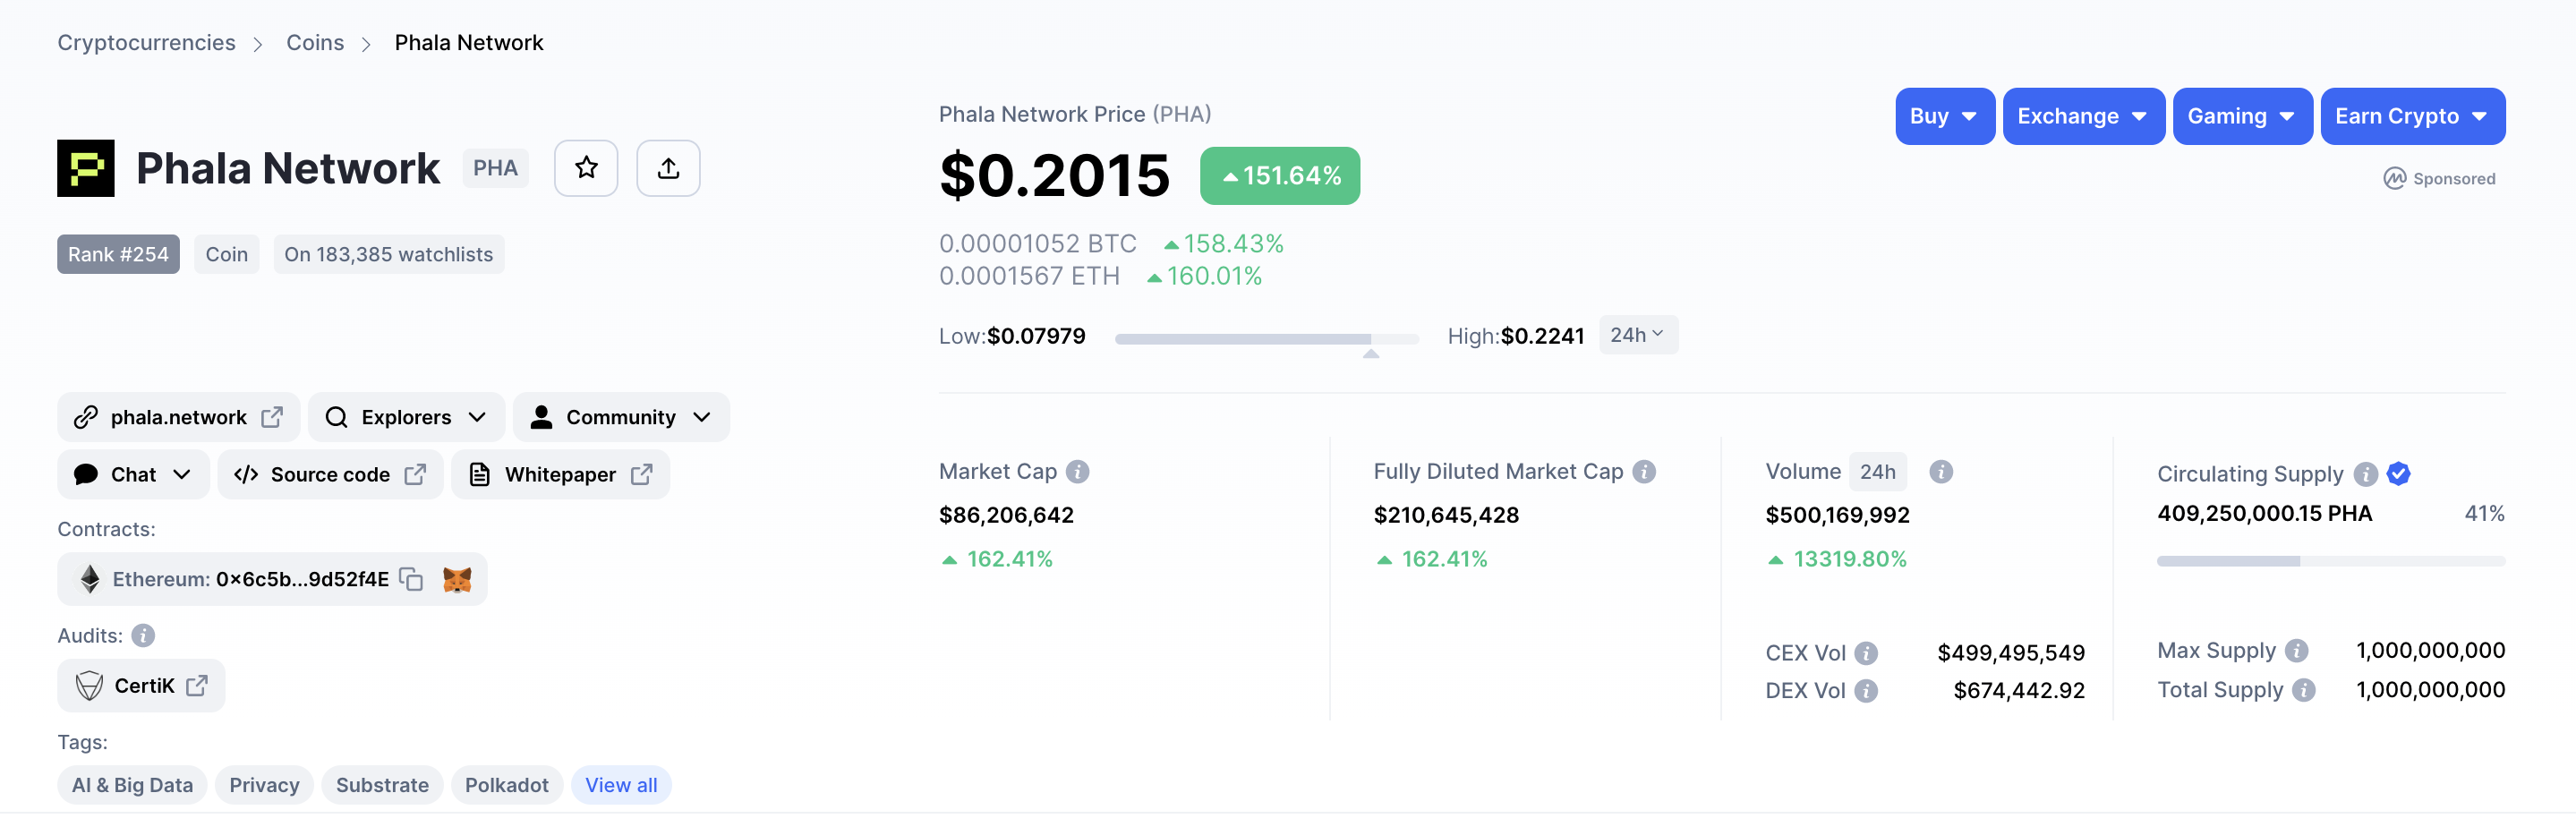
Task: Click the DEX volume $674,442.92
Action: tap(2019, 691)
